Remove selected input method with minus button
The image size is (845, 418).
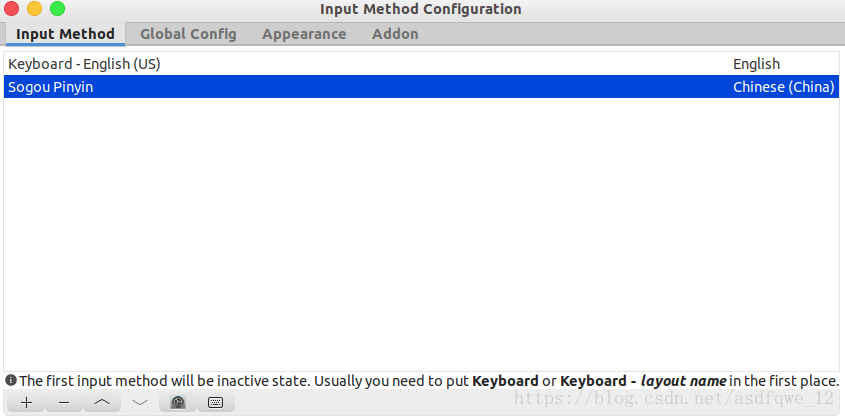(x=64, y=402)
